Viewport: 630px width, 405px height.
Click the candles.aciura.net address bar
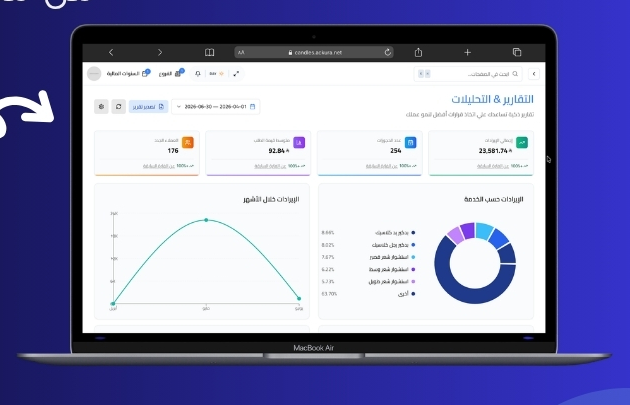315,52
